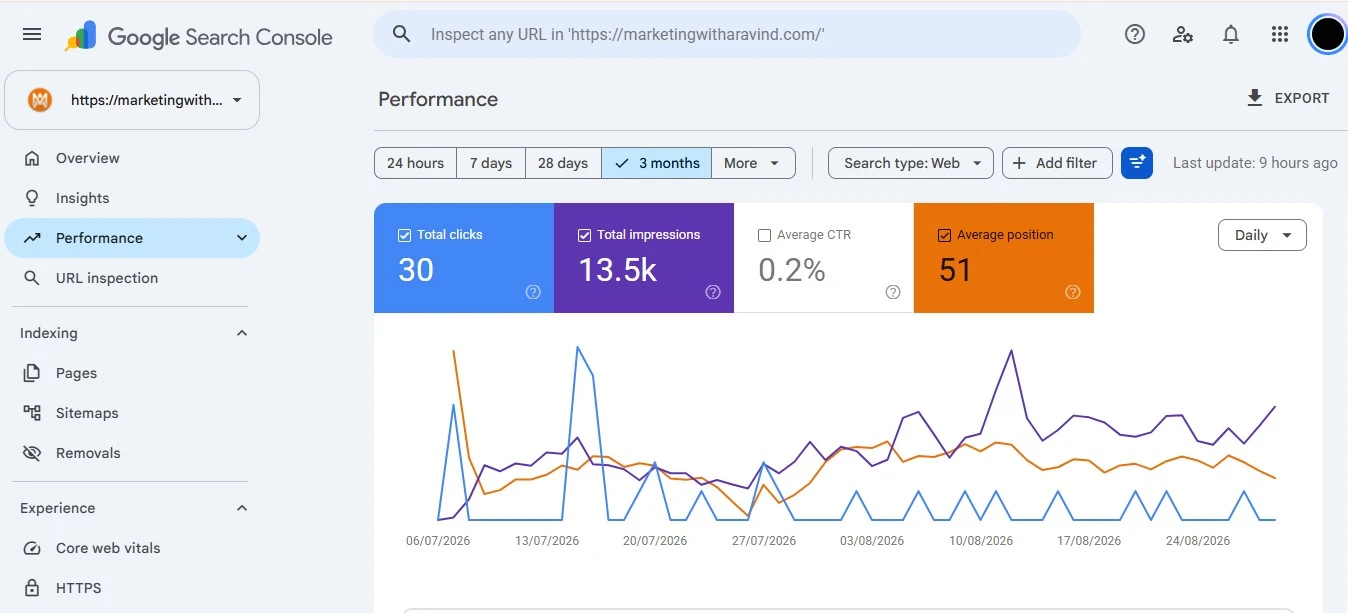Click the export download icon
The width and height of the screenshot is (1348, 613).
[1254, 98]
